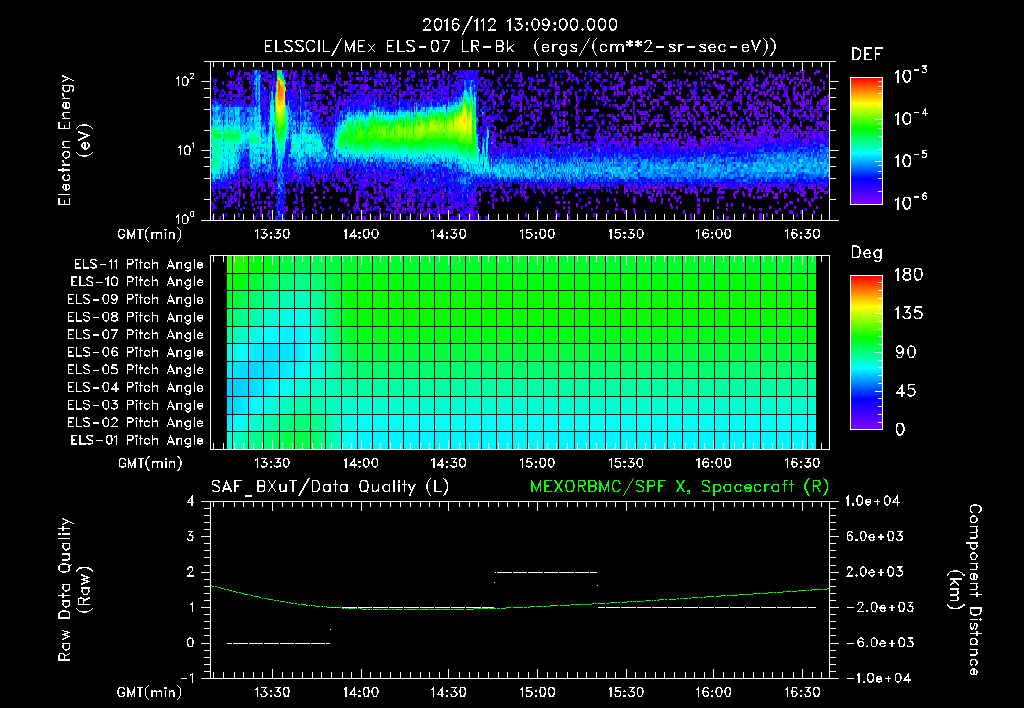The height and width of the screenshot is (708, 1024).
Task: Click the 3 tick on Raw Data Quality axis
Action: coord(191,537)
